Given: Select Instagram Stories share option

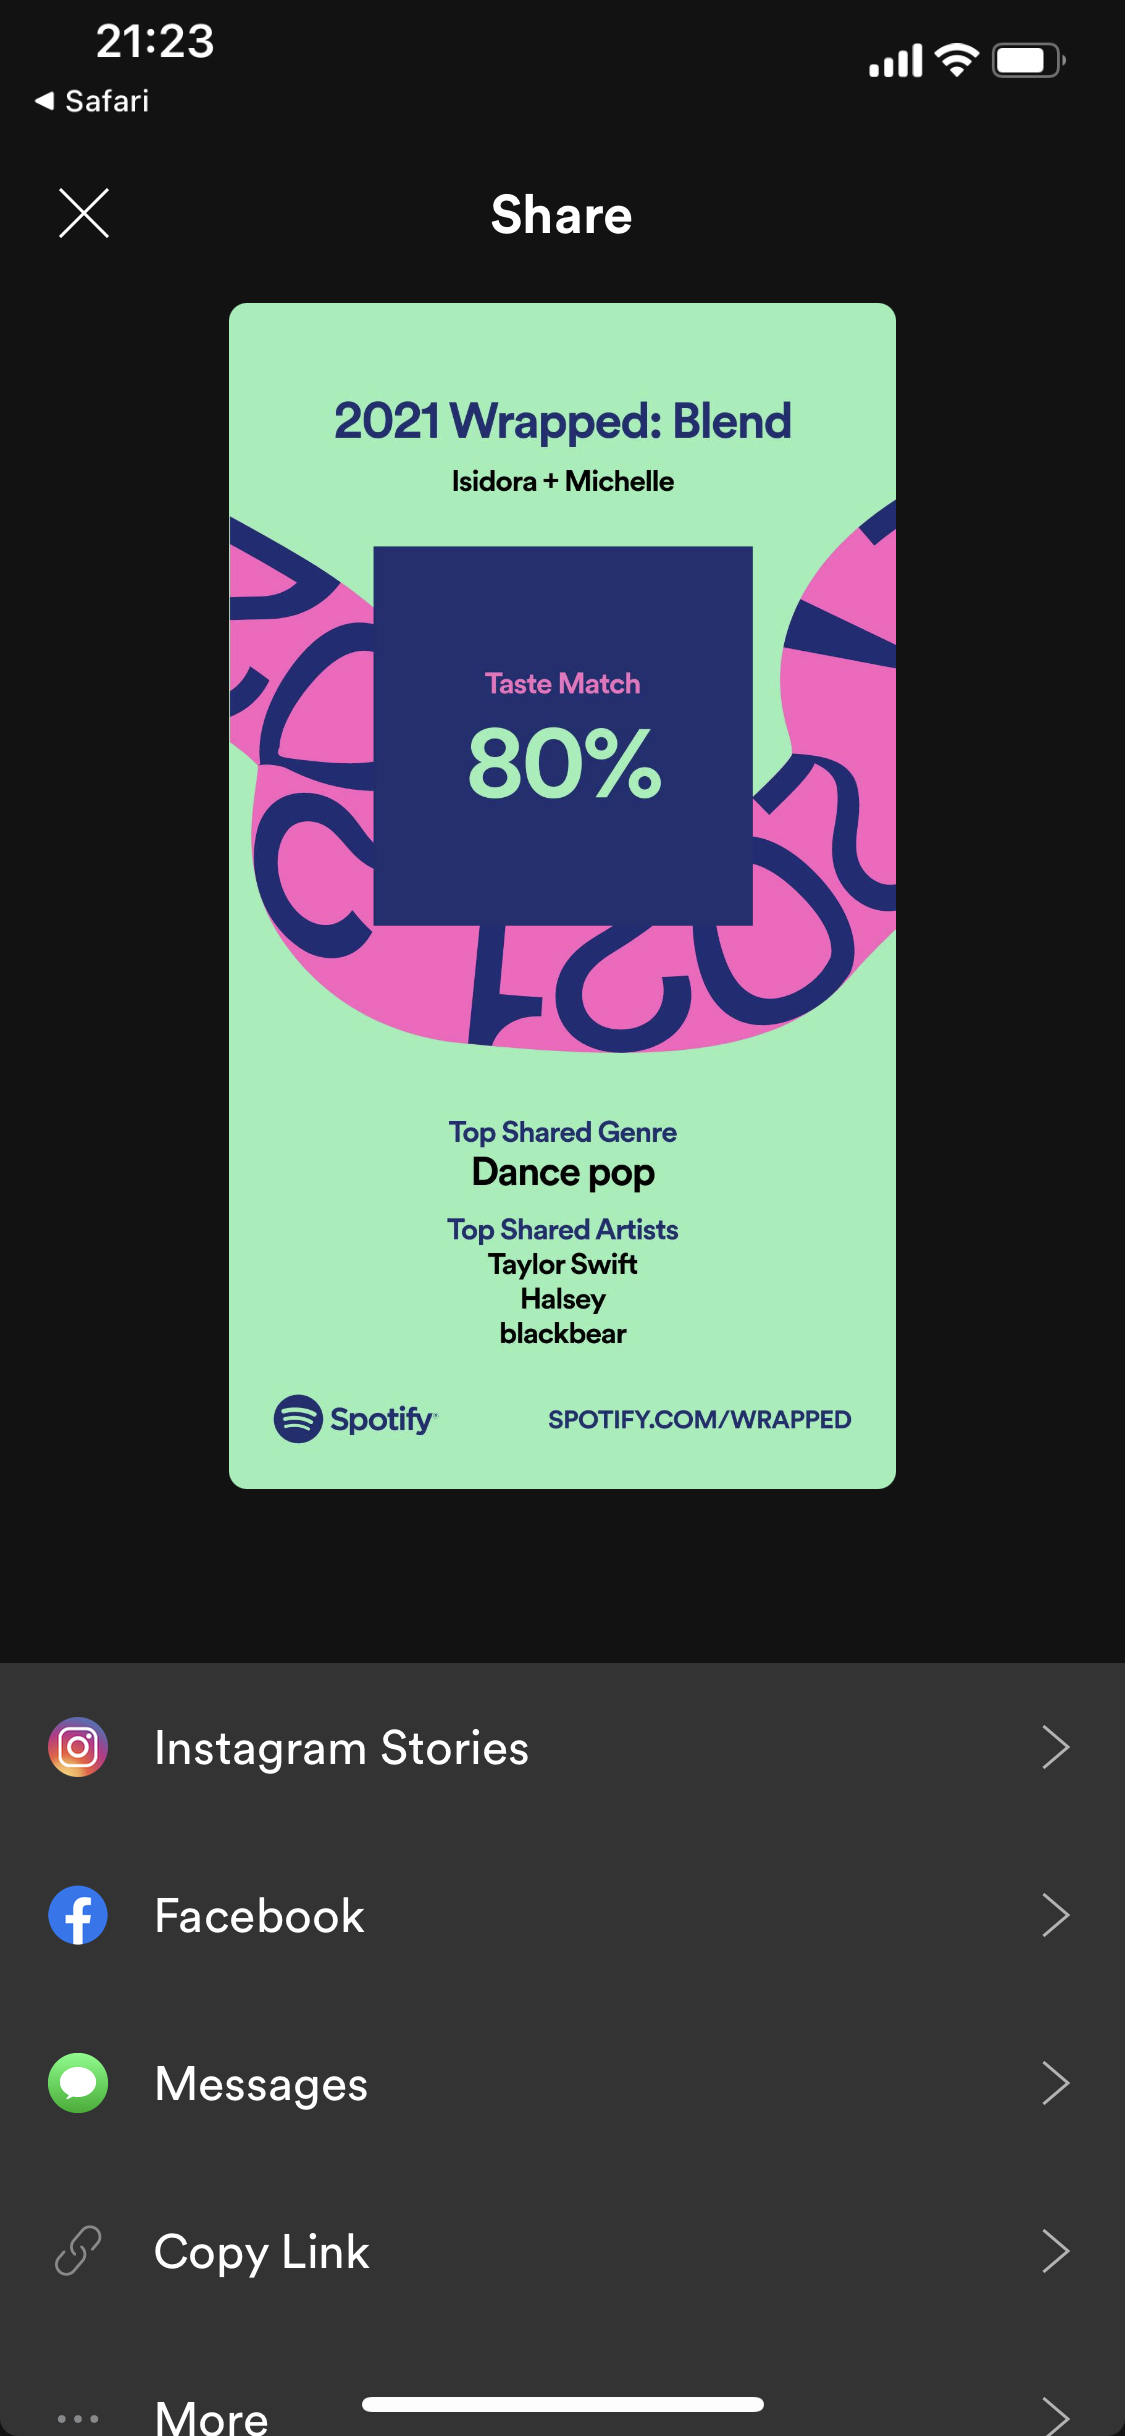Looking at the screenshot, I should pyautogui.click(x=562, y=1747).
